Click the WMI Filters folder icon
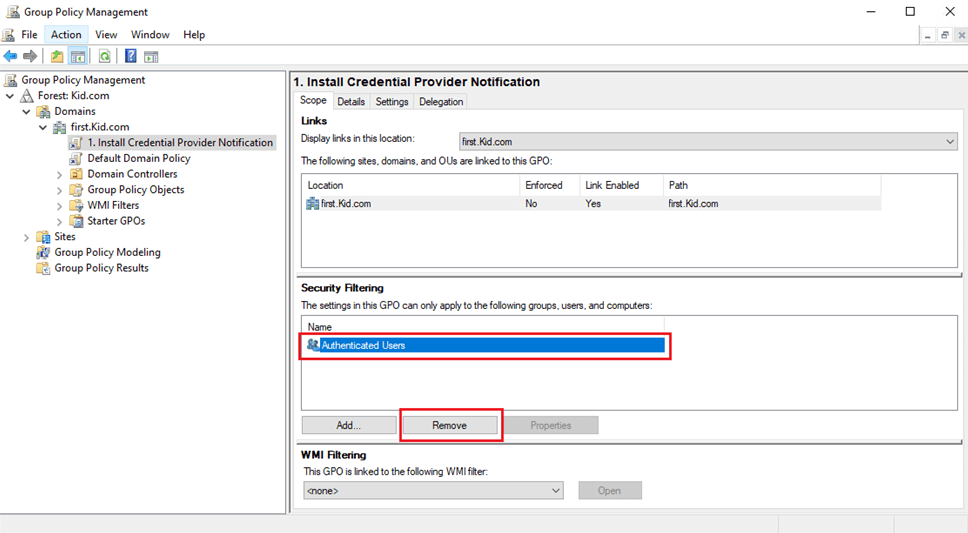 point(76,205)
